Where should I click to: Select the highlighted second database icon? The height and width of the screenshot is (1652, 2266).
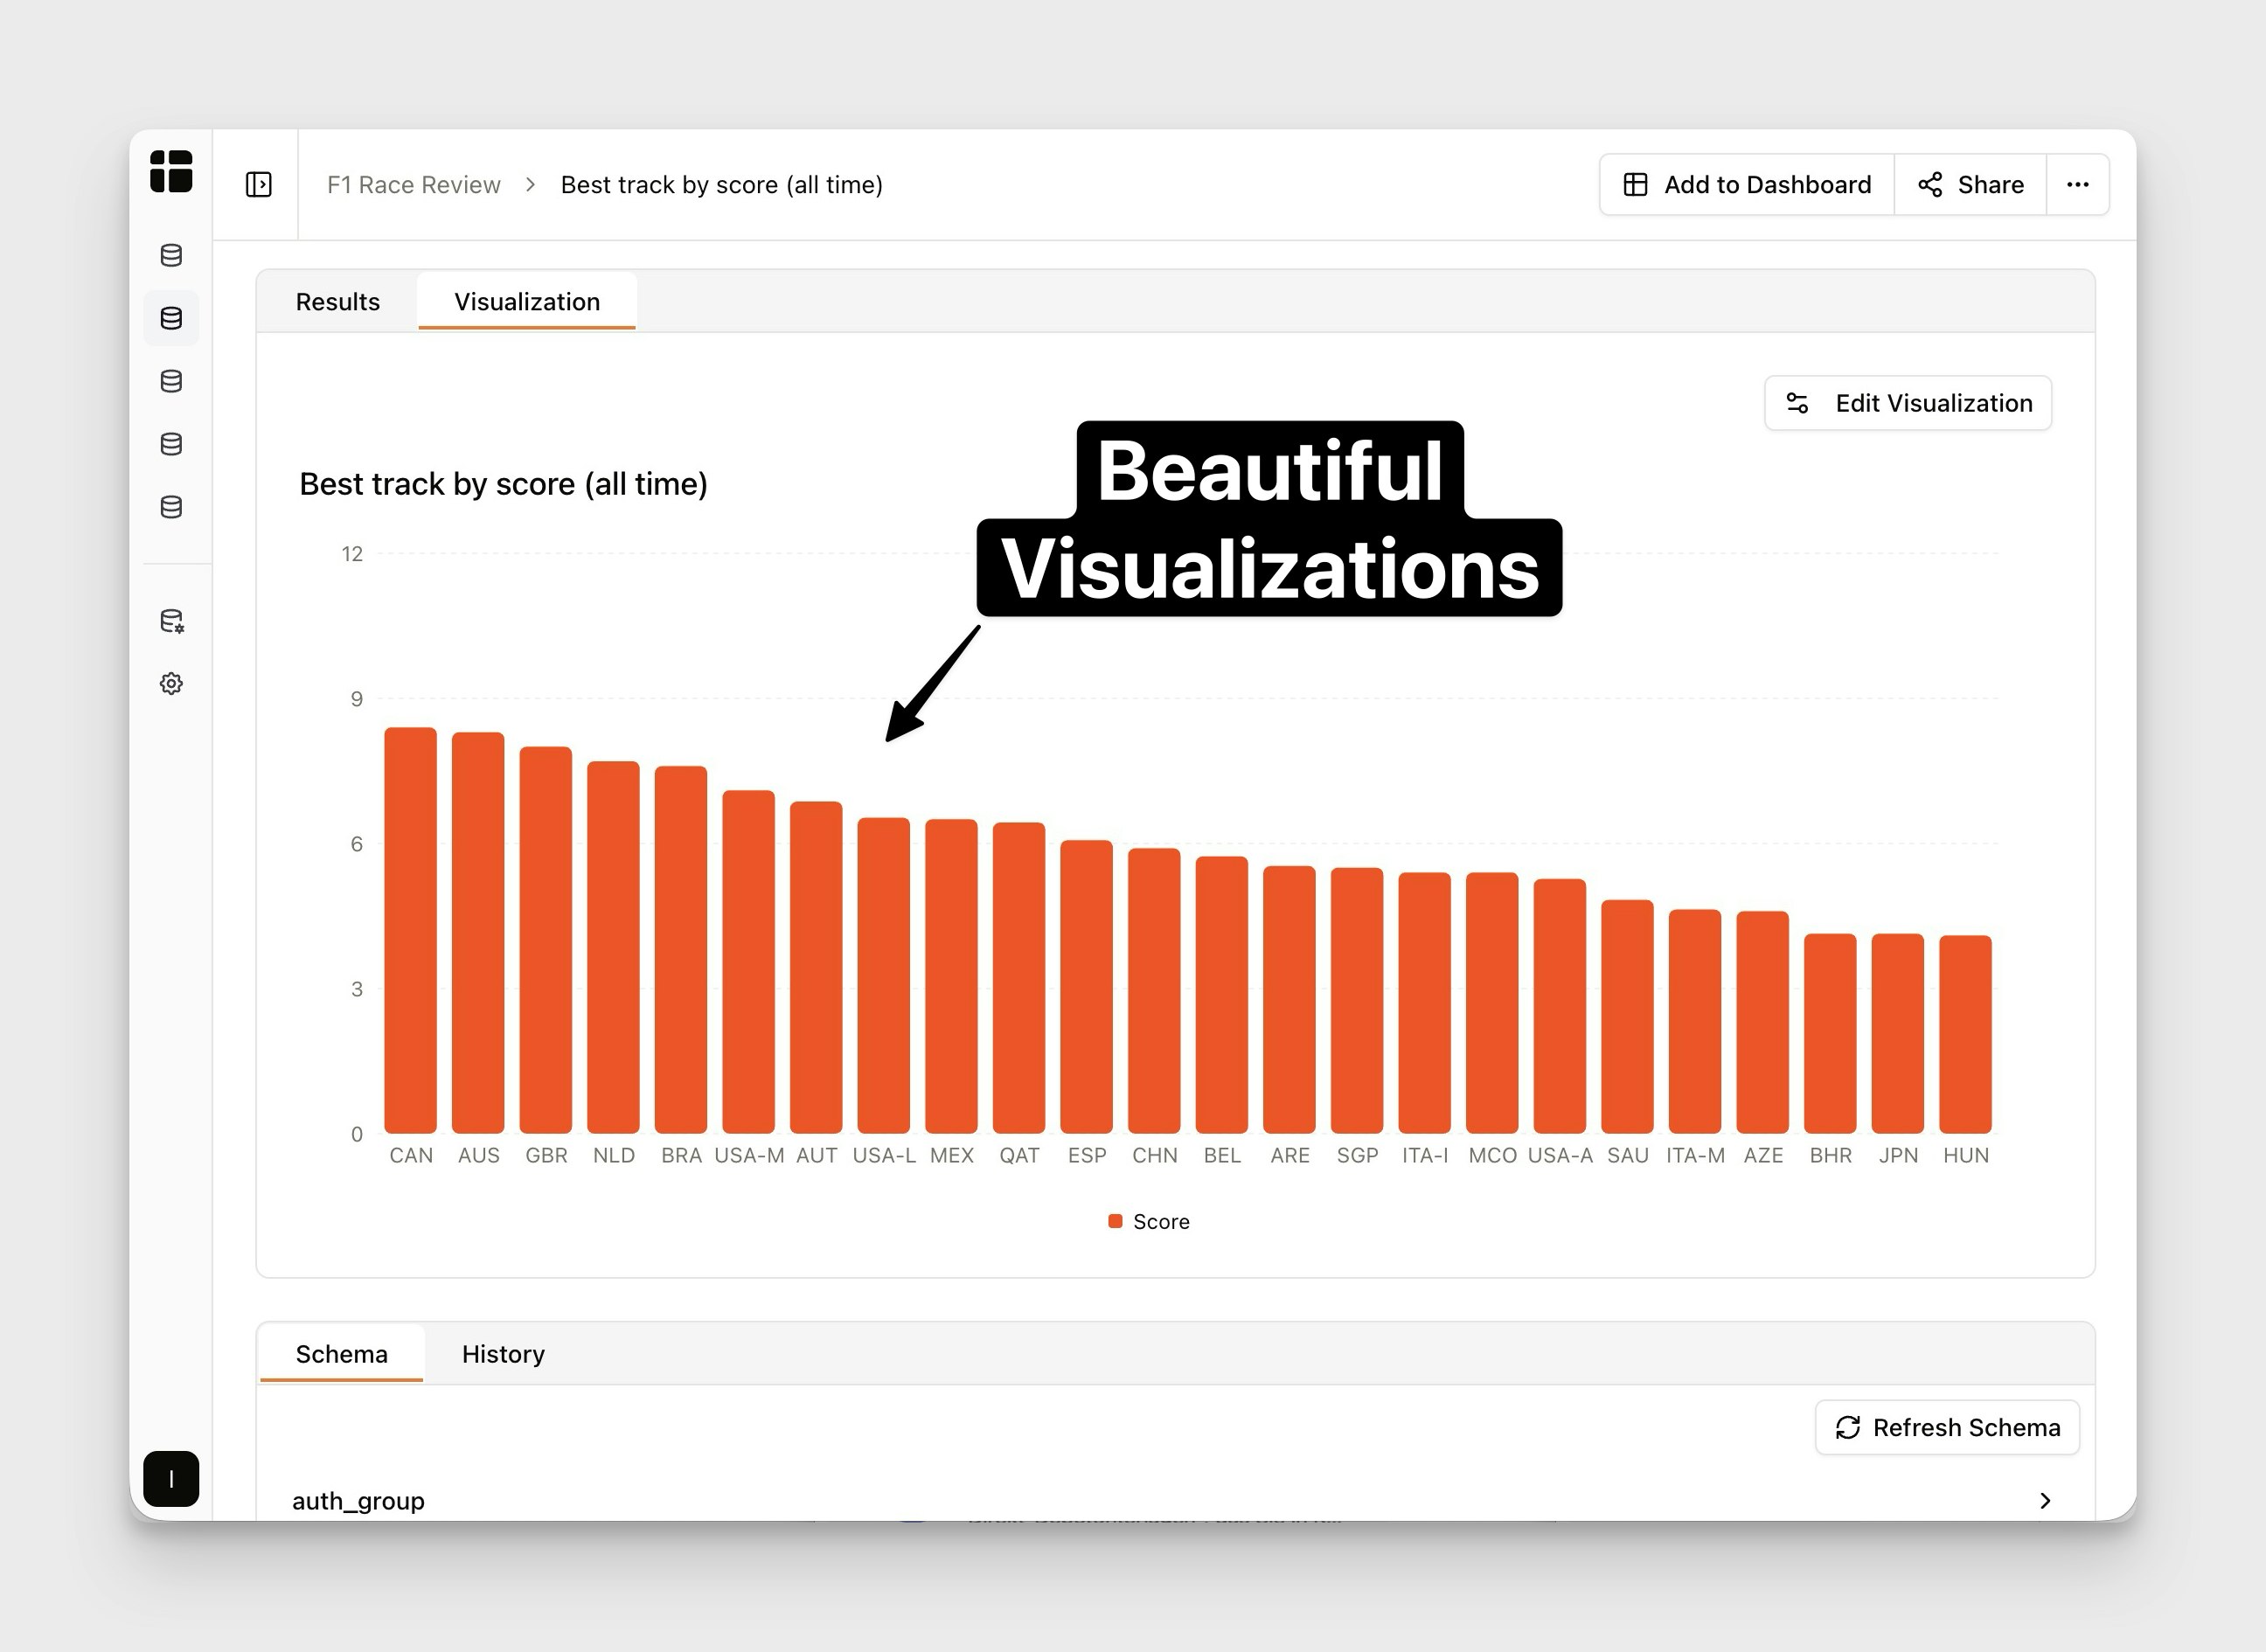(x=171, y=318)
